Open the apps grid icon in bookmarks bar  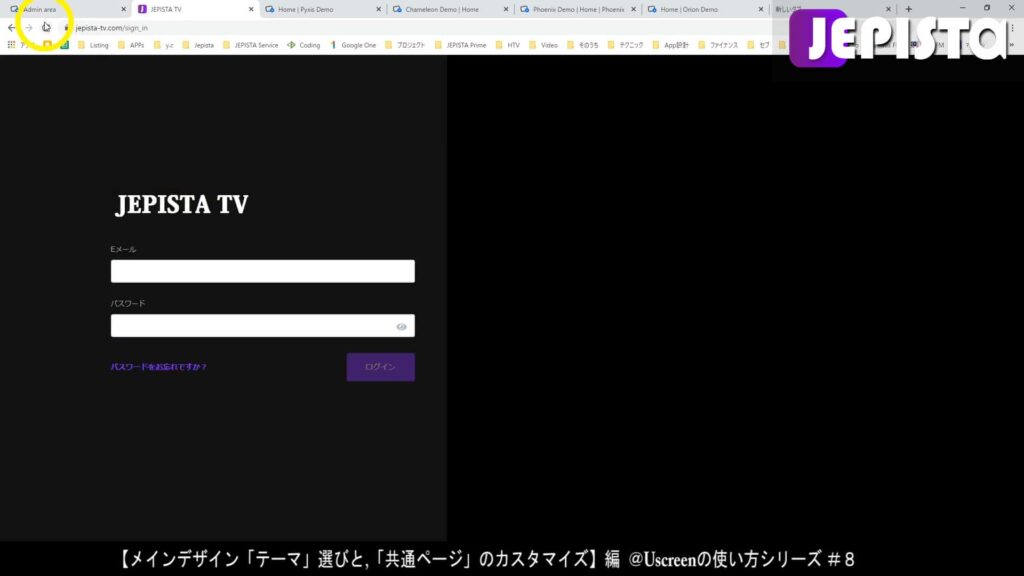tap(11, 45)
